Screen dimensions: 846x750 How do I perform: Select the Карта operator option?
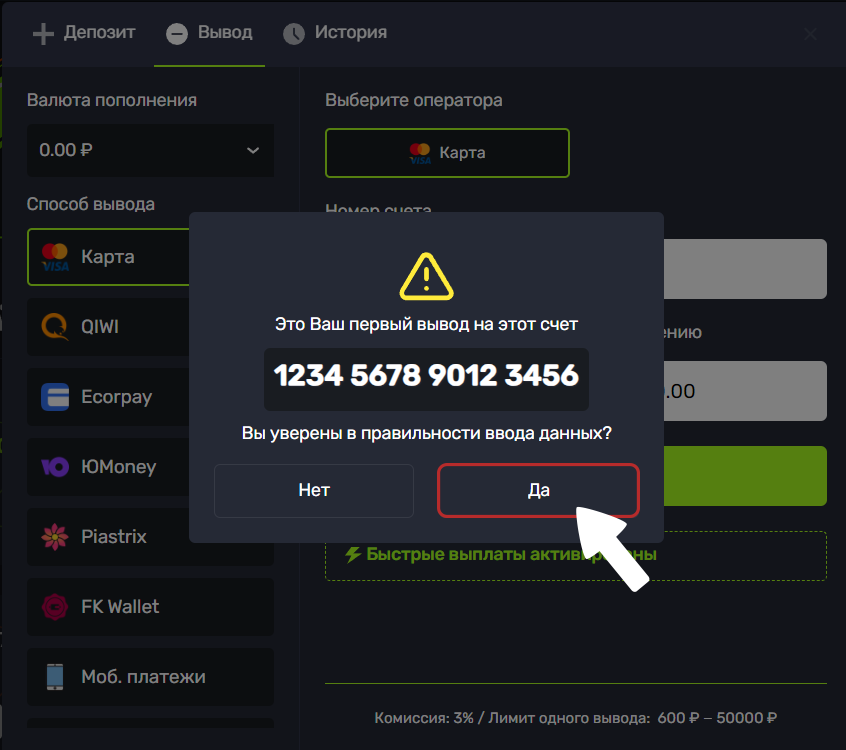tap(447, 153)
